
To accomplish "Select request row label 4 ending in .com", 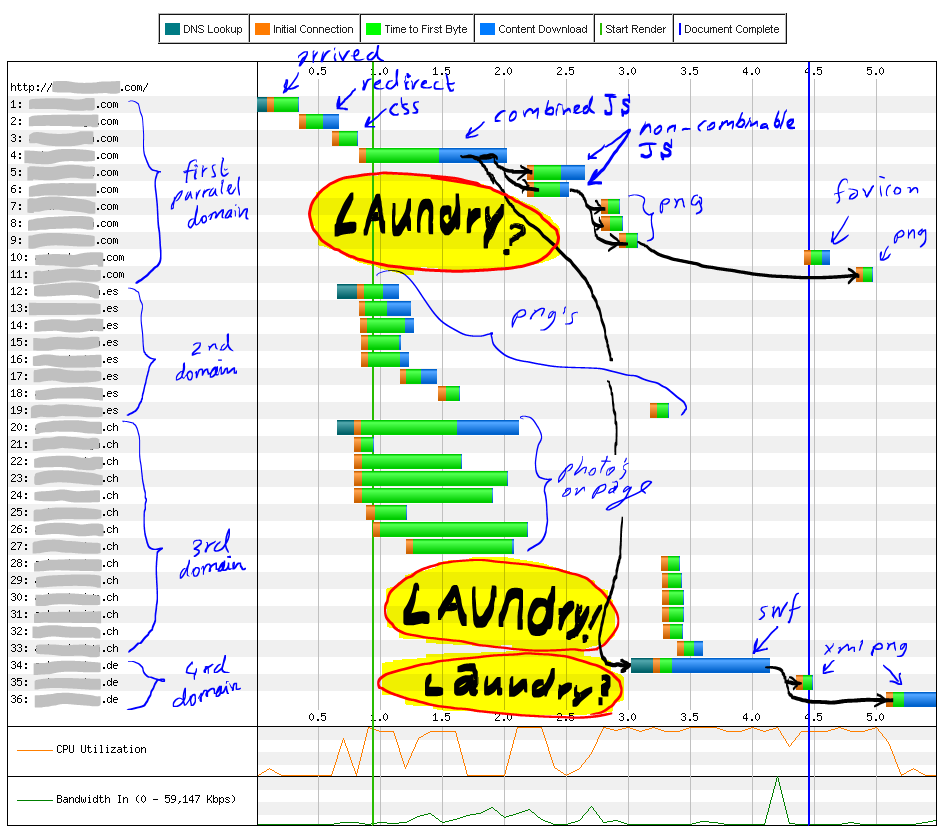I will tap(64, 155).
